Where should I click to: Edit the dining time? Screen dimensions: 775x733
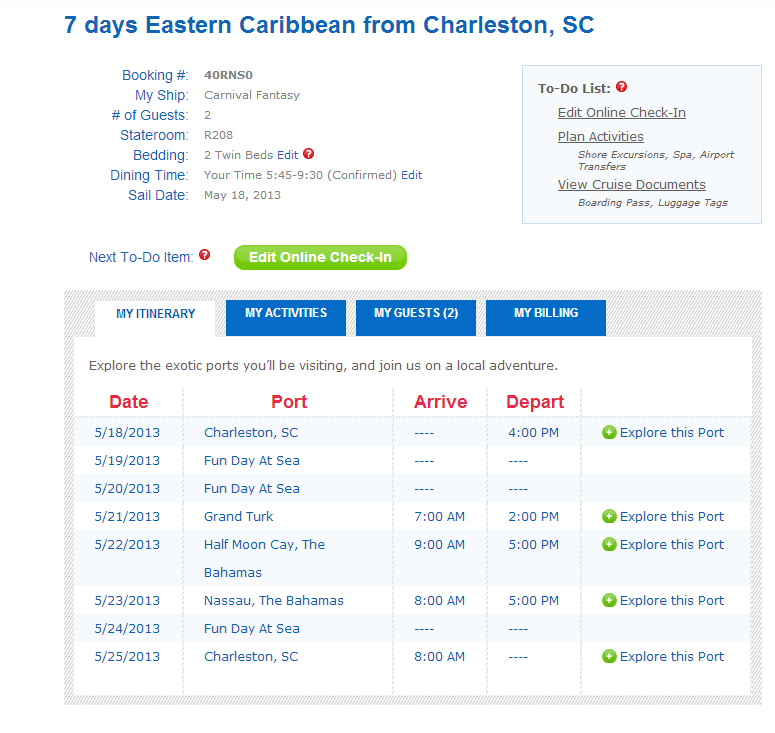(x=412, y=175)
